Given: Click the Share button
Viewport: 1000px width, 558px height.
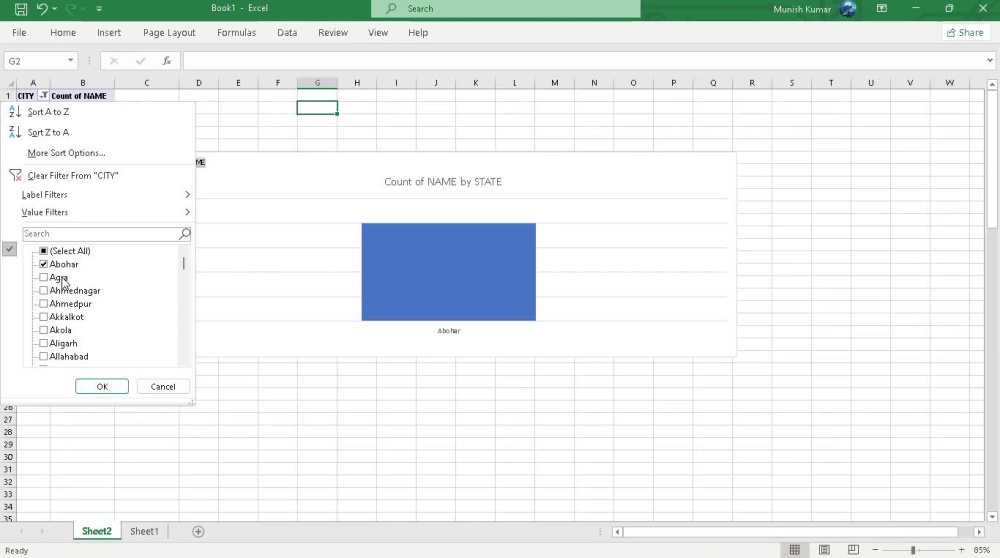Looking at the screenshot, I should [965, 33].
